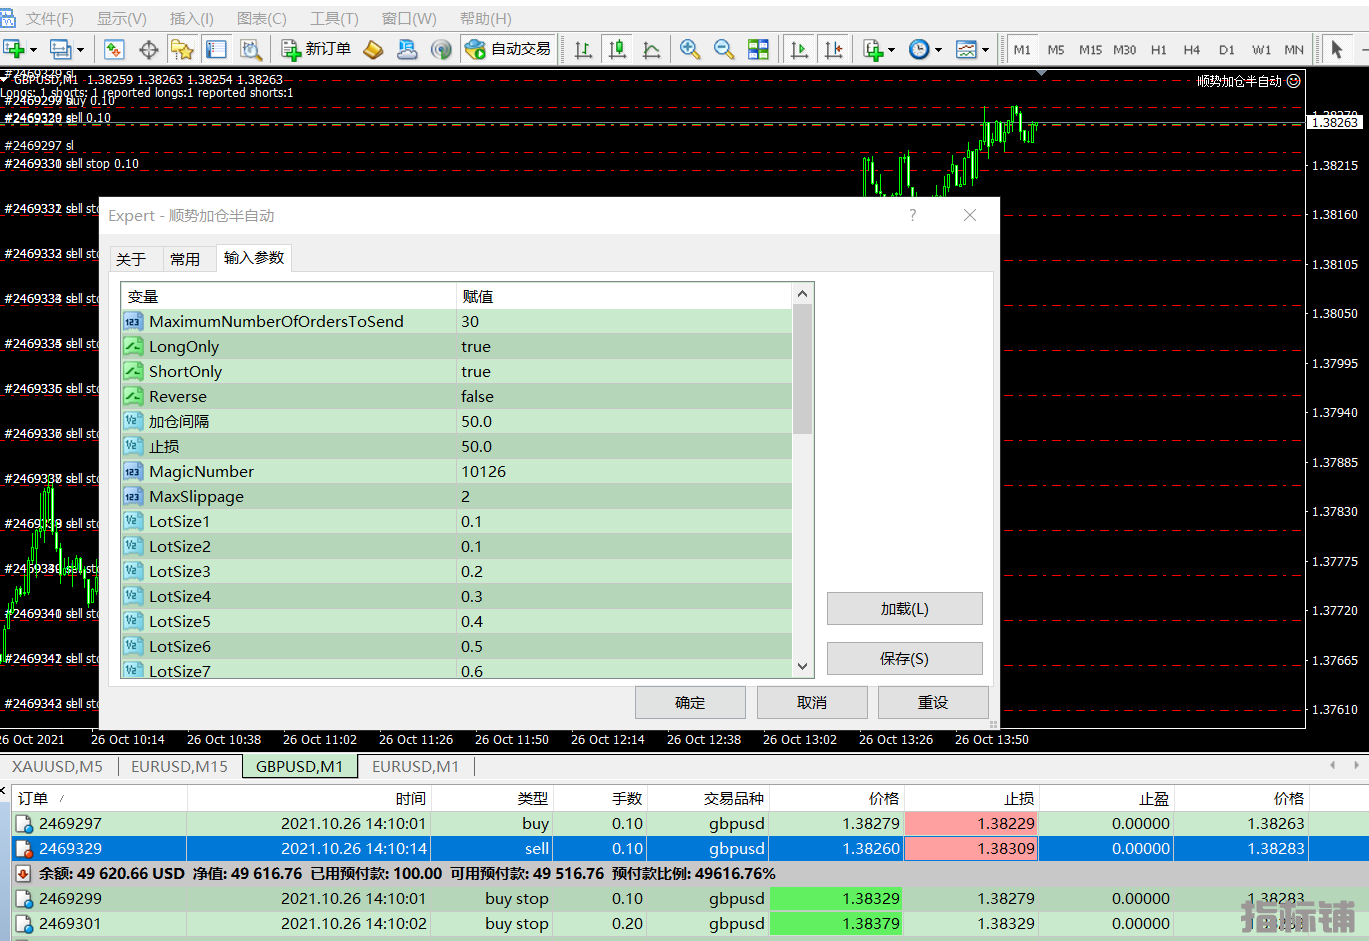Open the 工具(T) menu

point(334,19)
